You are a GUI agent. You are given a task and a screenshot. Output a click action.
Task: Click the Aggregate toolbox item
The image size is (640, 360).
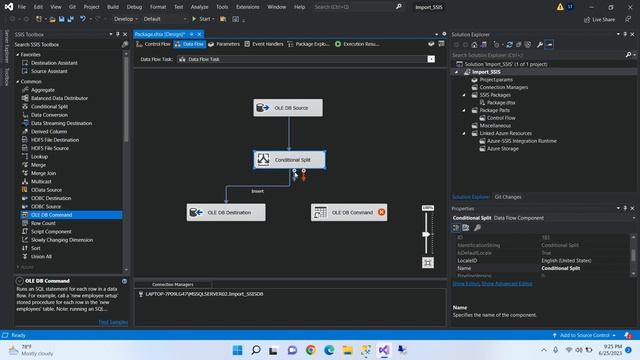click(x=42, y=90)
